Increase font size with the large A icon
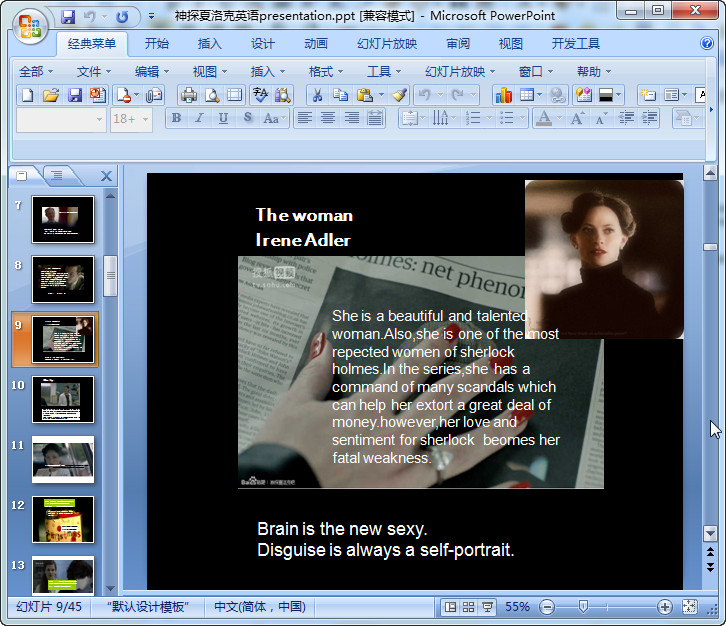The image size is (726, 626). [x=577, y=119]
